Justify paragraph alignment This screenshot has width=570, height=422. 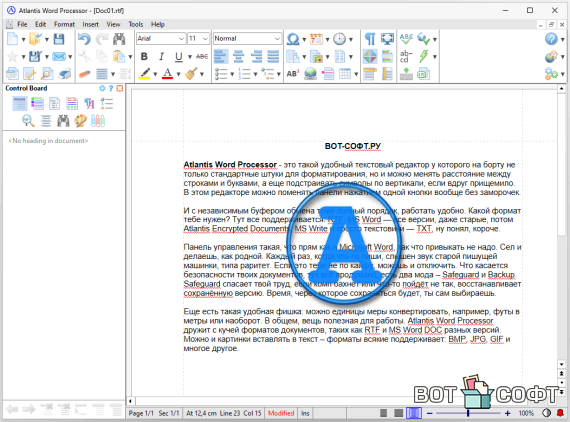pos(273,56)
